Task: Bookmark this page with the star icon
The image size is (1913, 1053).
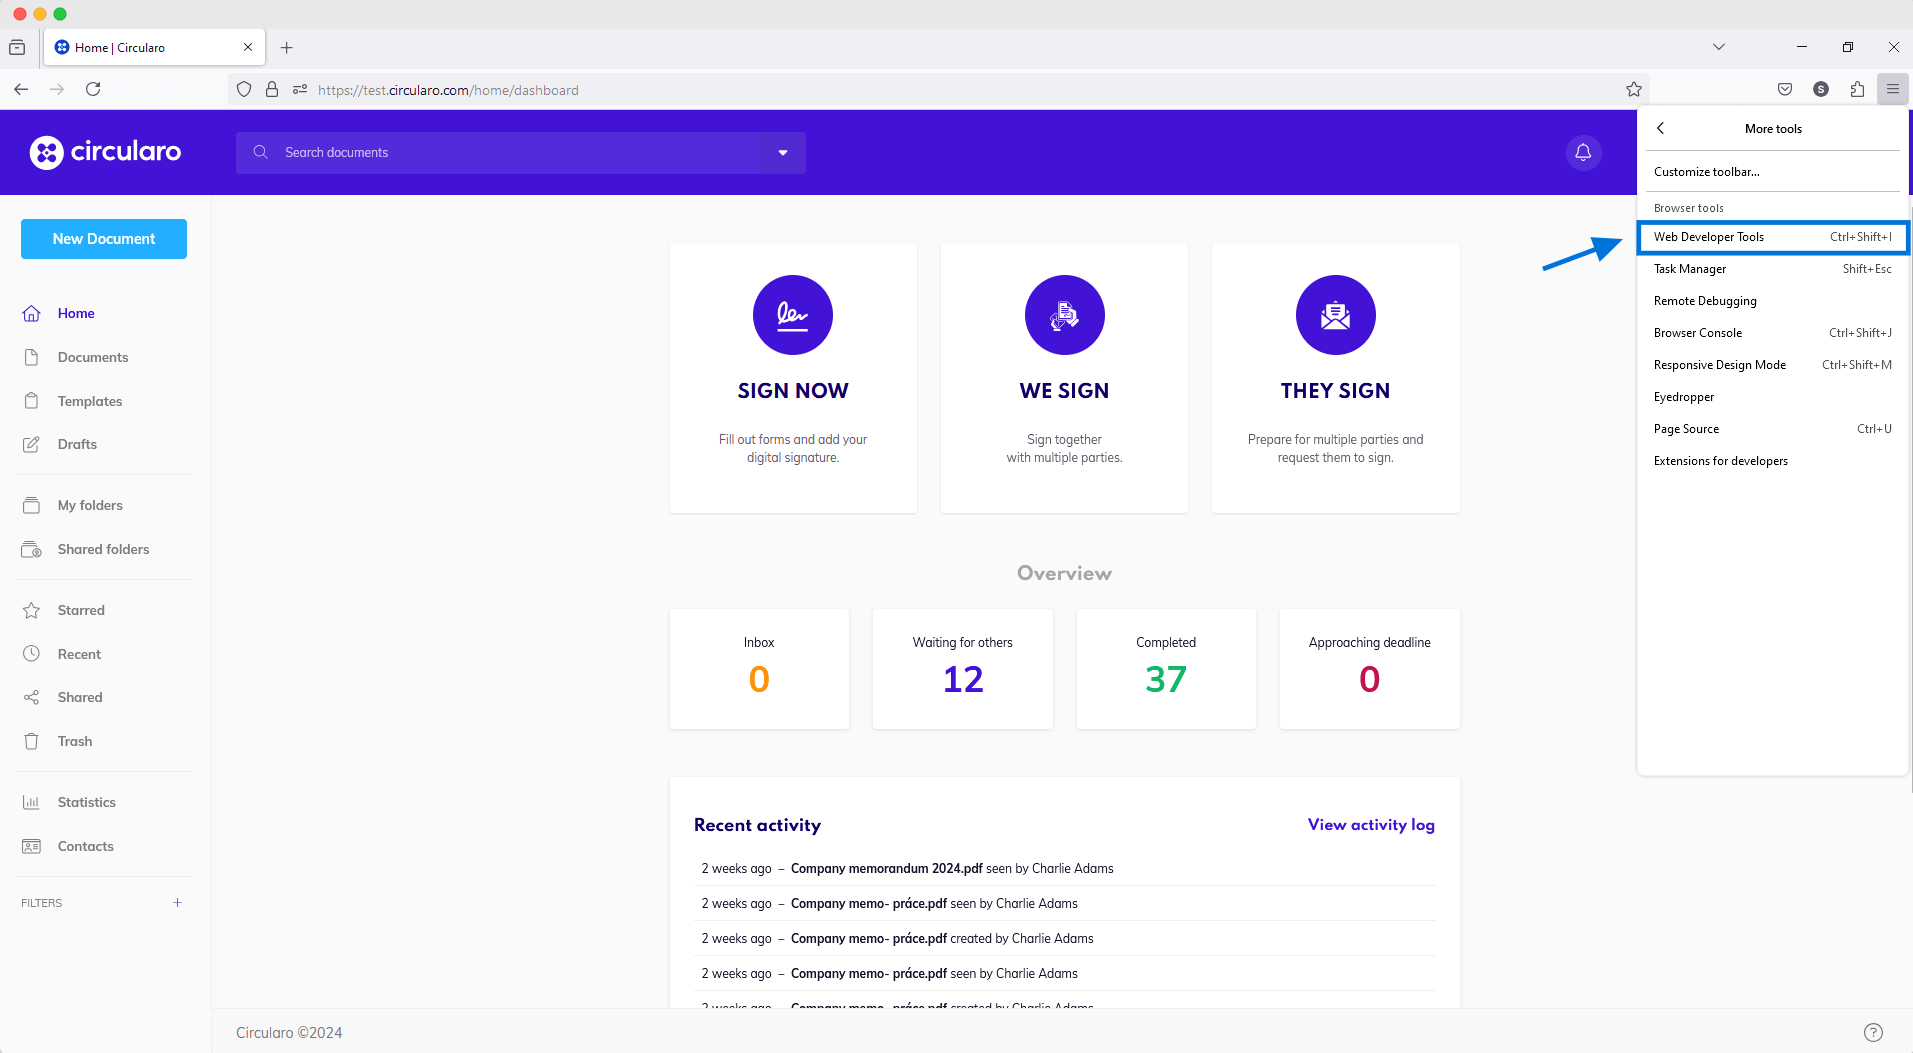Action: click(x=1633, y=89)
